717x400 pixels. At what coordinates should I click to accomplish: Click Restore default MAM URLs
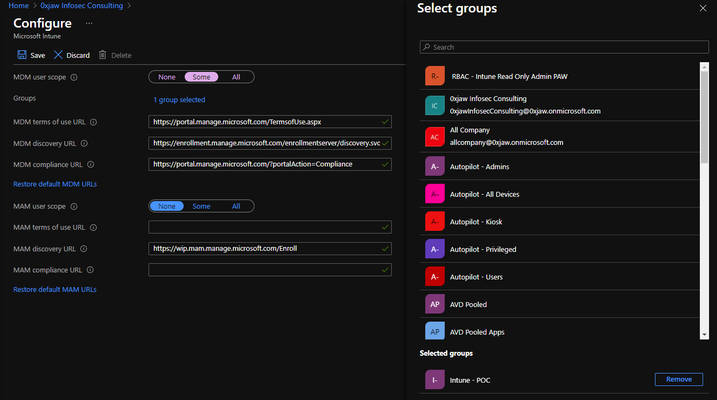[x=55, y=289]
